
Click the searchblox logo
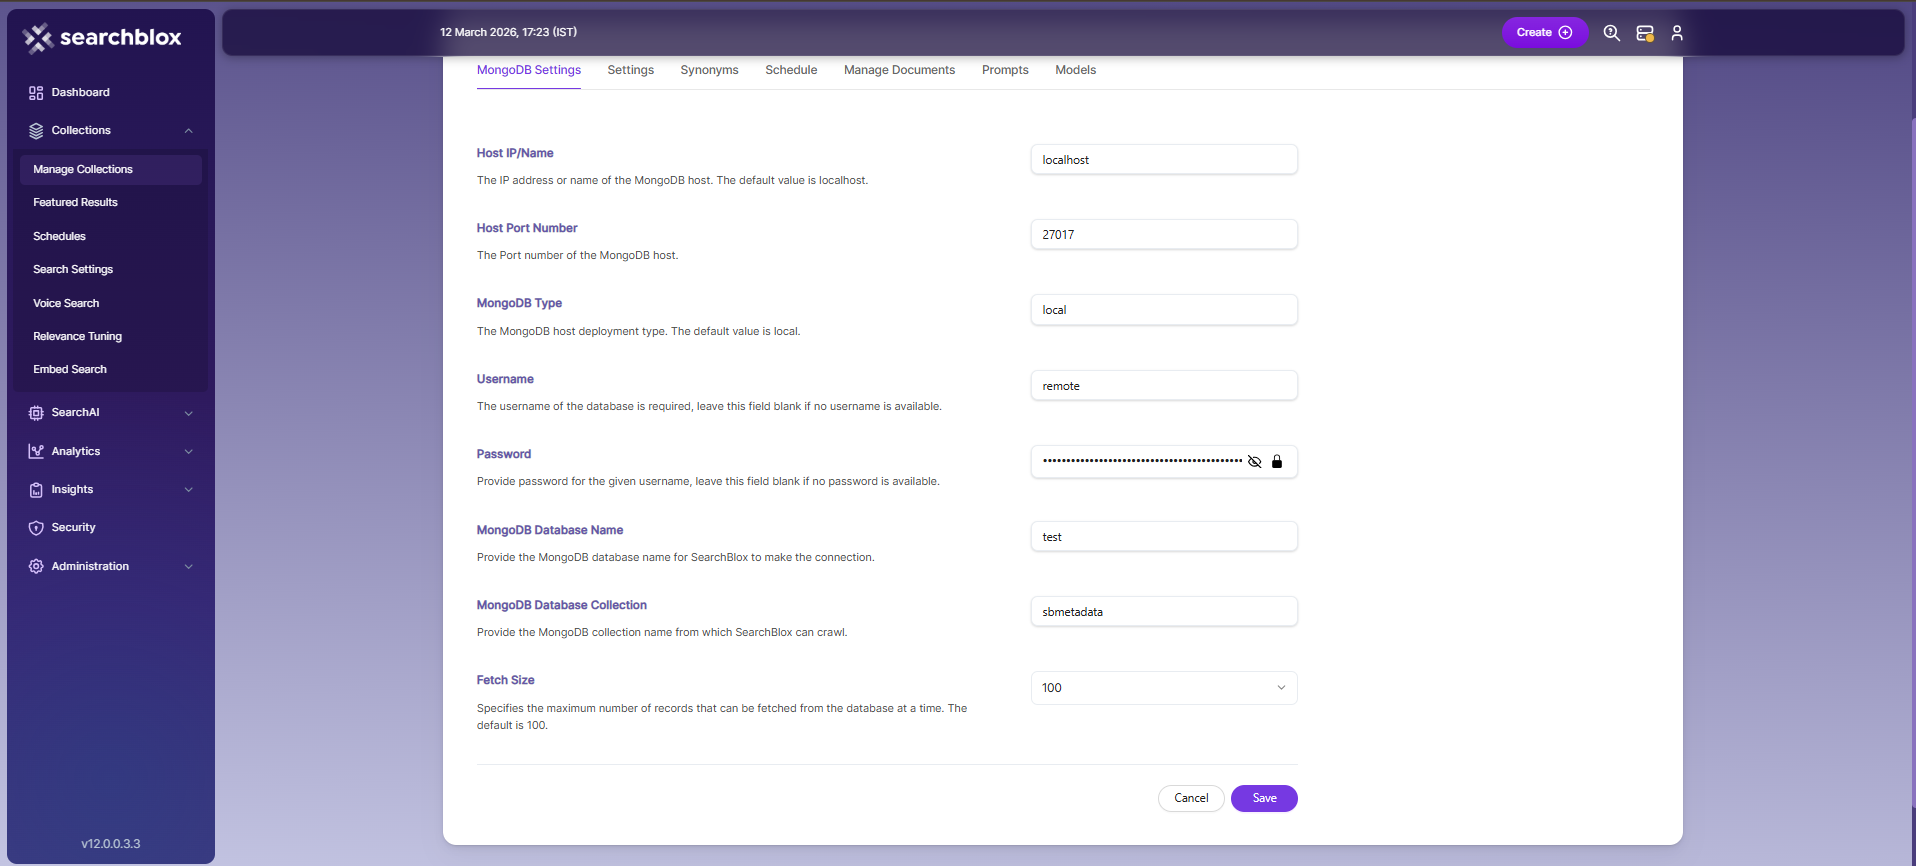click(x=102, y=38)
